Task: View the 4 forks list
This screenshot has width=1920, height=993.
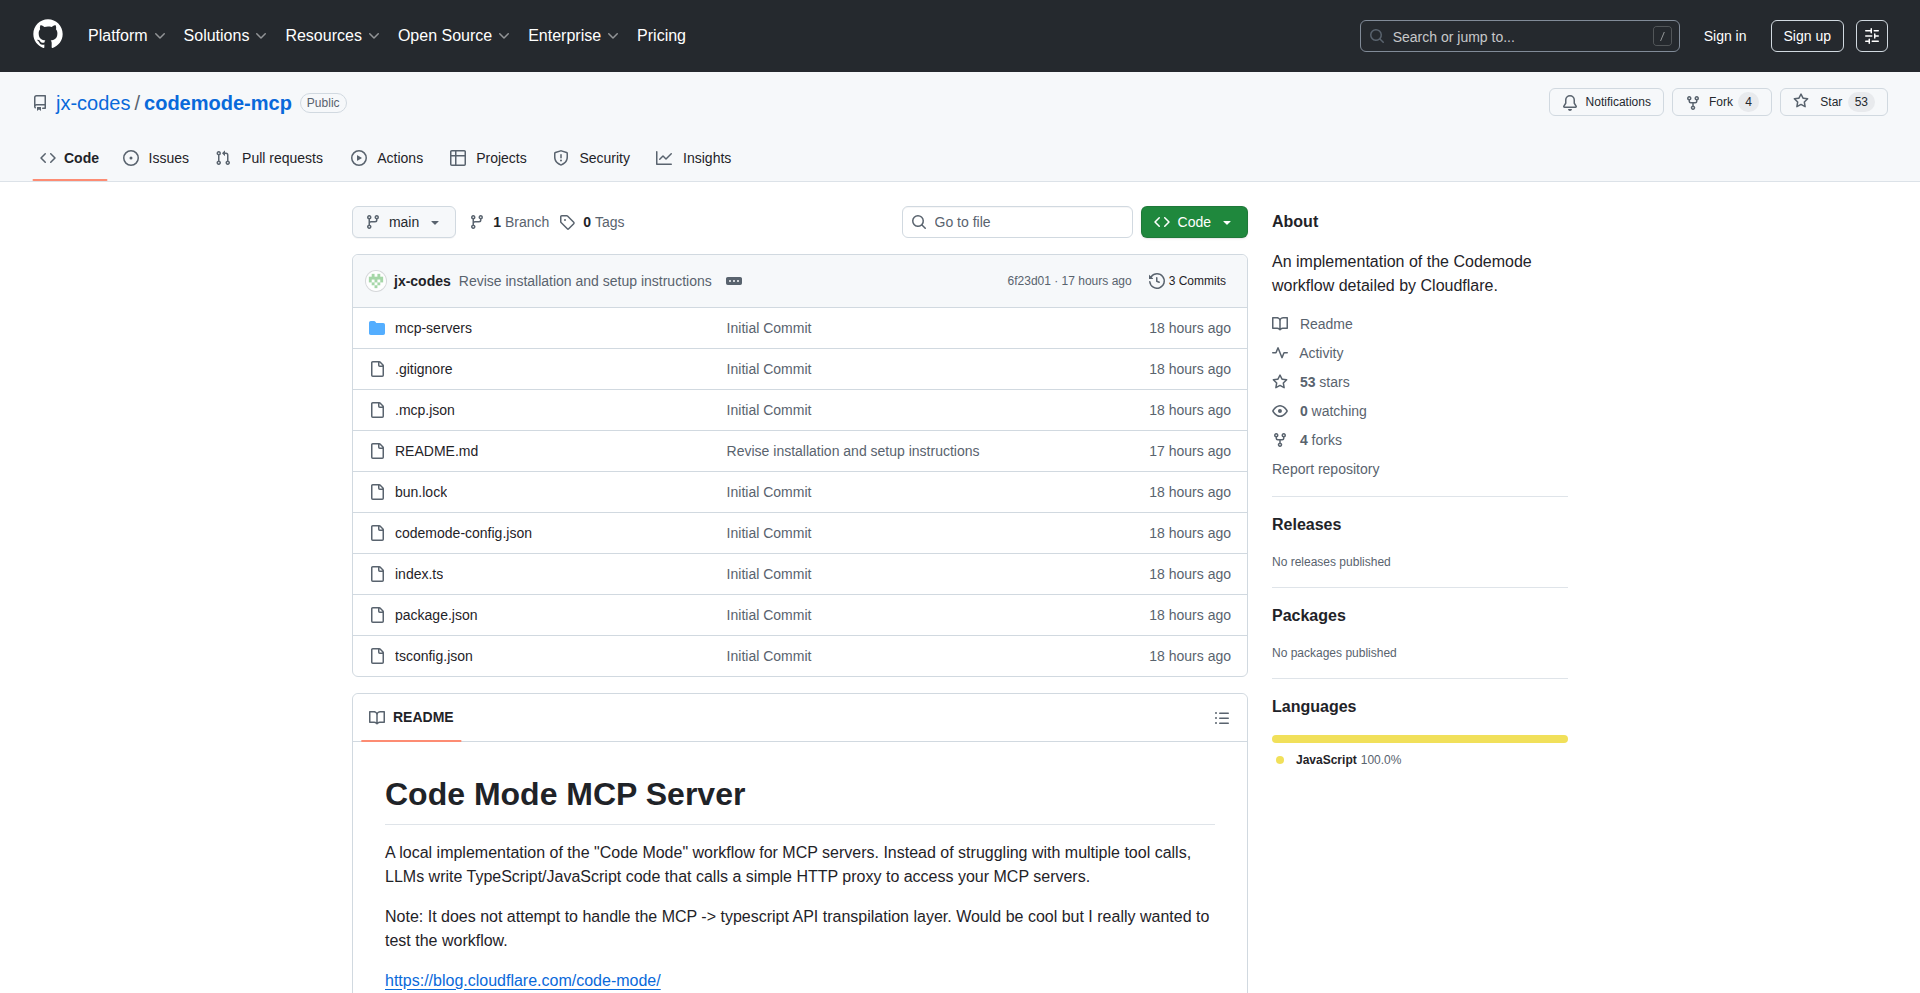Action: point(1307,440)
